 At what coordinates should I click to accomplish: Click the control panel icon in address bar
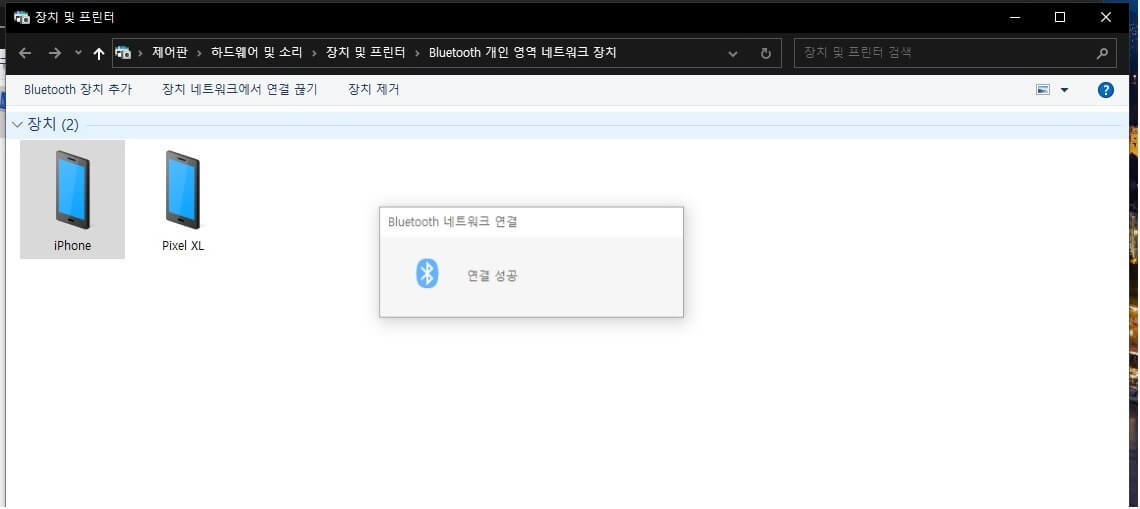pos(124,53)
